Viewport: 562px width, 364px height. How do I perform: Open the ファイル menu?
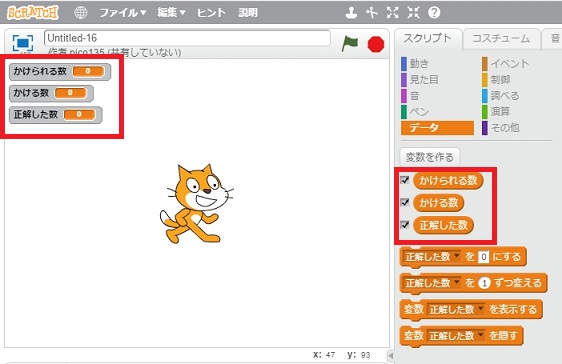pos(123,13)
